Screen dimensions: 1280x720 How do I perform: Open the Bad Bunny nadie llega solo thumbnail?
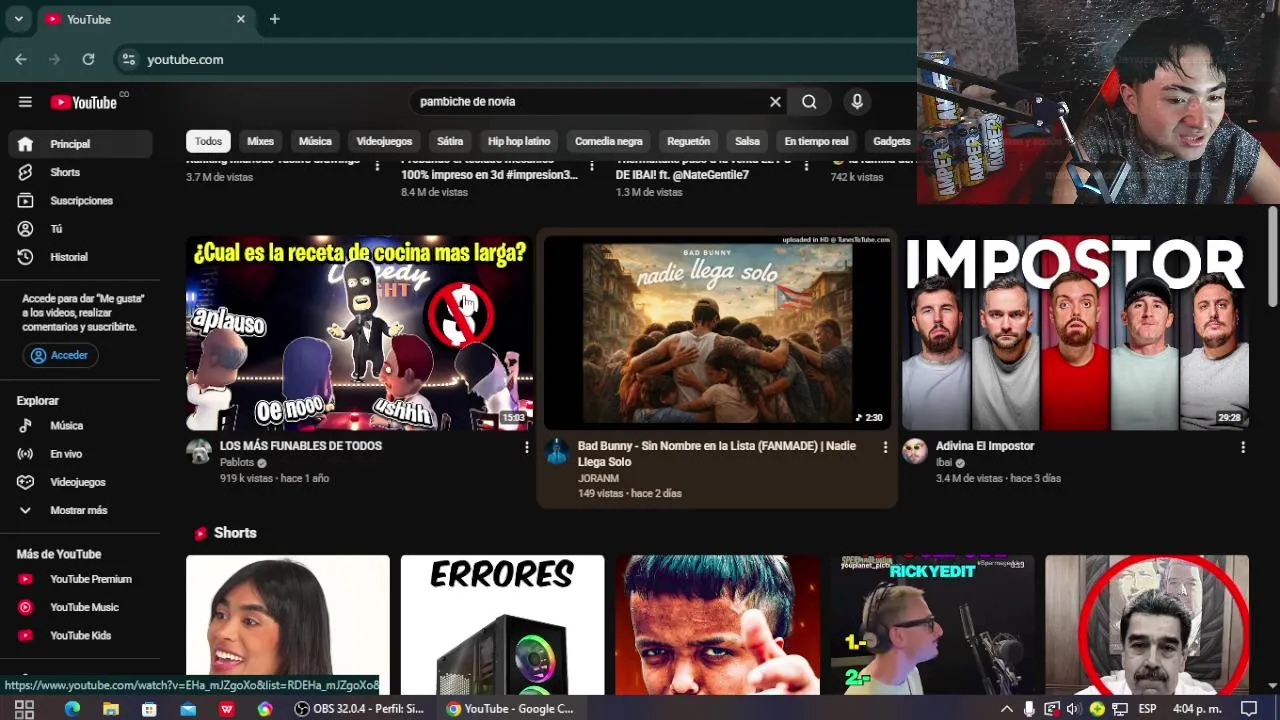(x=717, y=333)
